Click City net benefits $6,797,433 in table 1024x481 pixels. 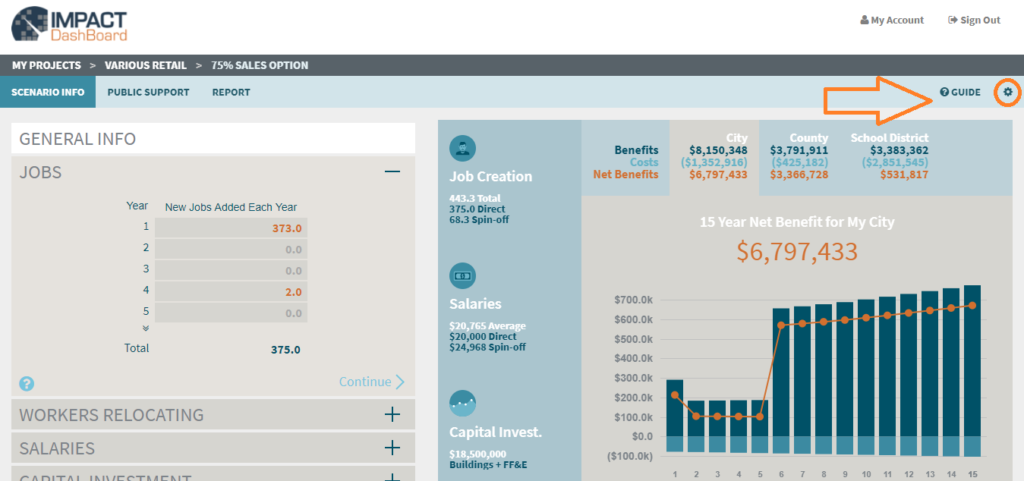pyautogui.click(x=718, y=174)
